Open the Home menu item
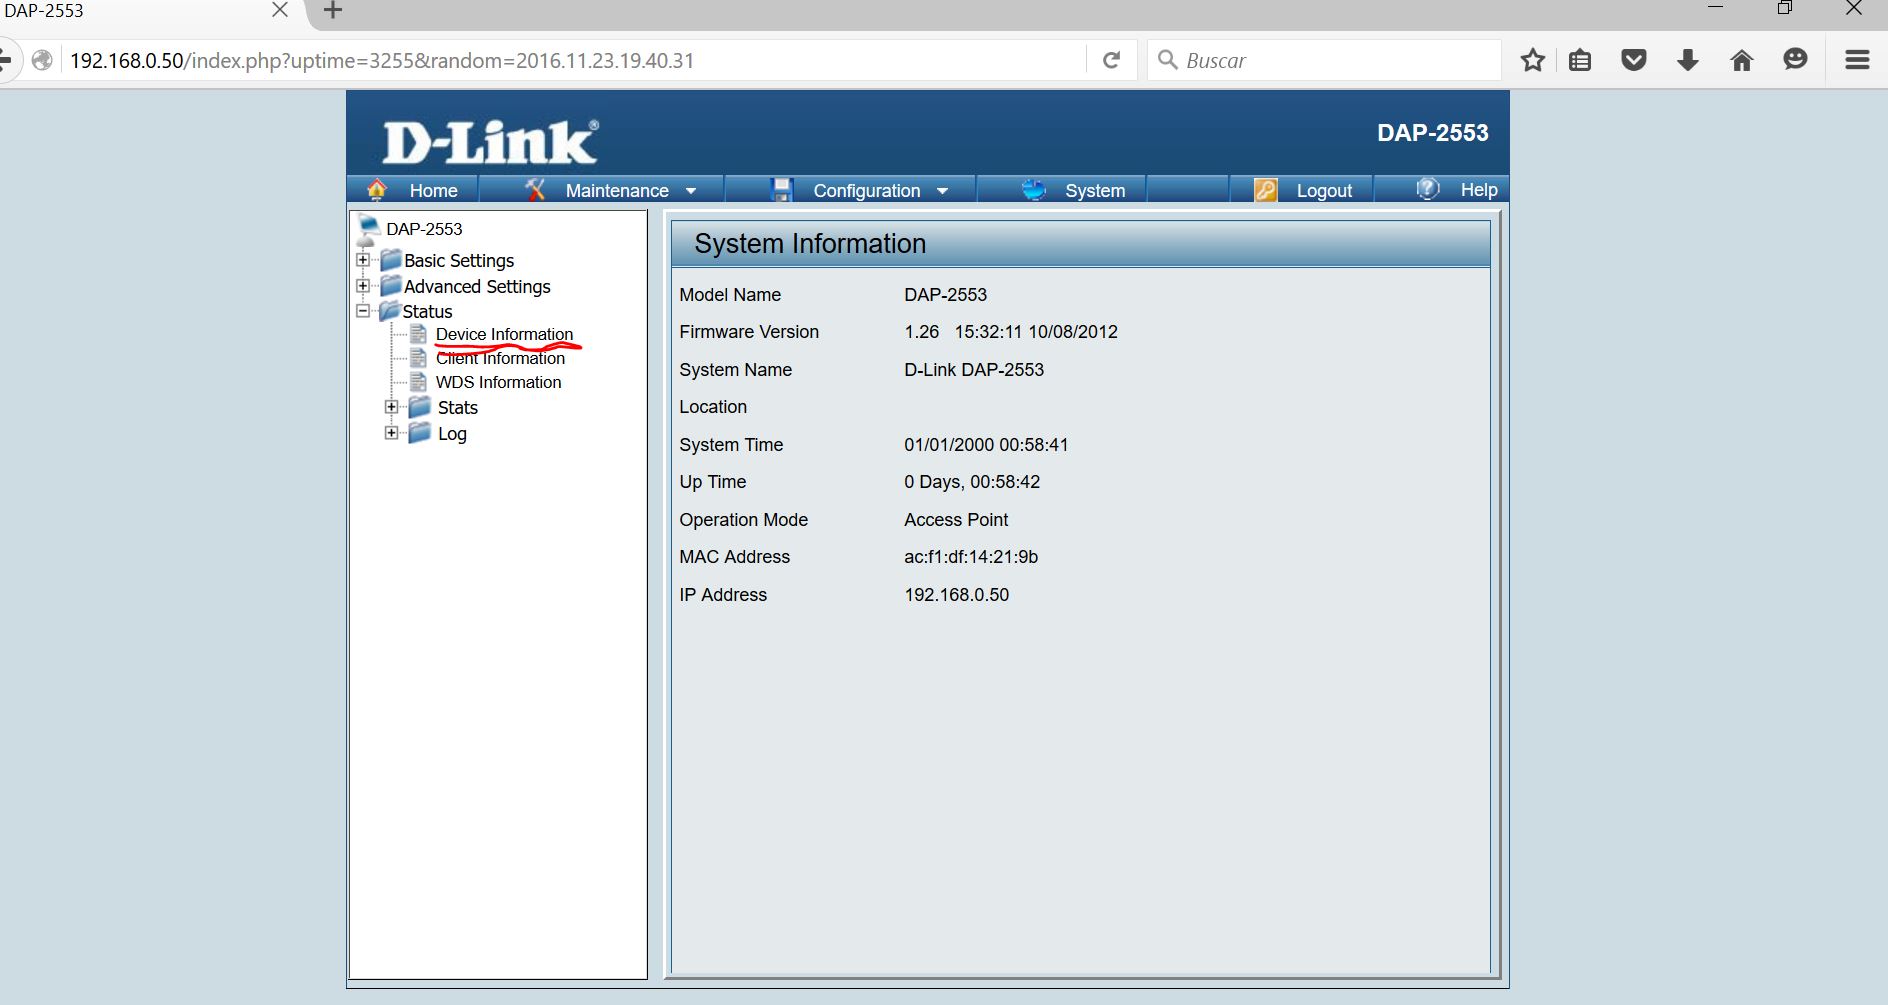The width and height of the screenshot is (1888, 1005). coord(433,190)
